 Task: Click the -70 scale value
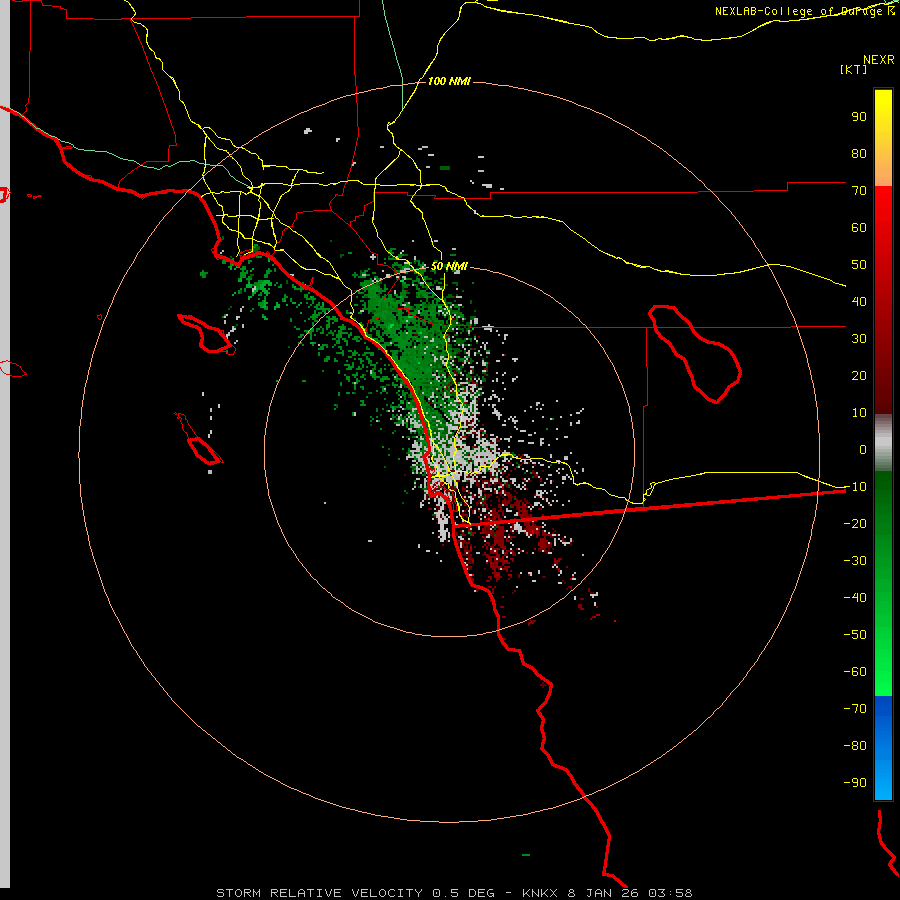click(x=855, y=709)
